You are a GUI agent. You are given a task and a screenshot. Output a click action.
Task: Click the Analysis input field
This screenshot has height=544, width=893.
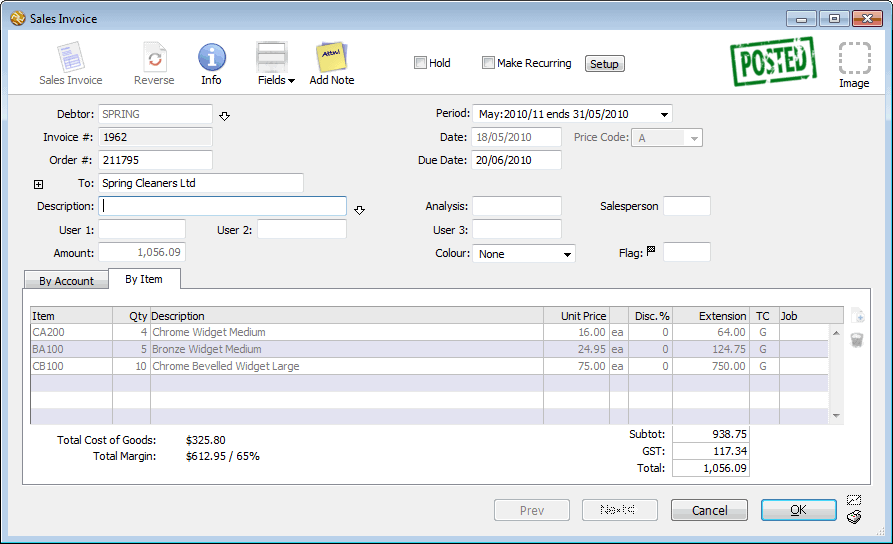(x=517, y=206)
